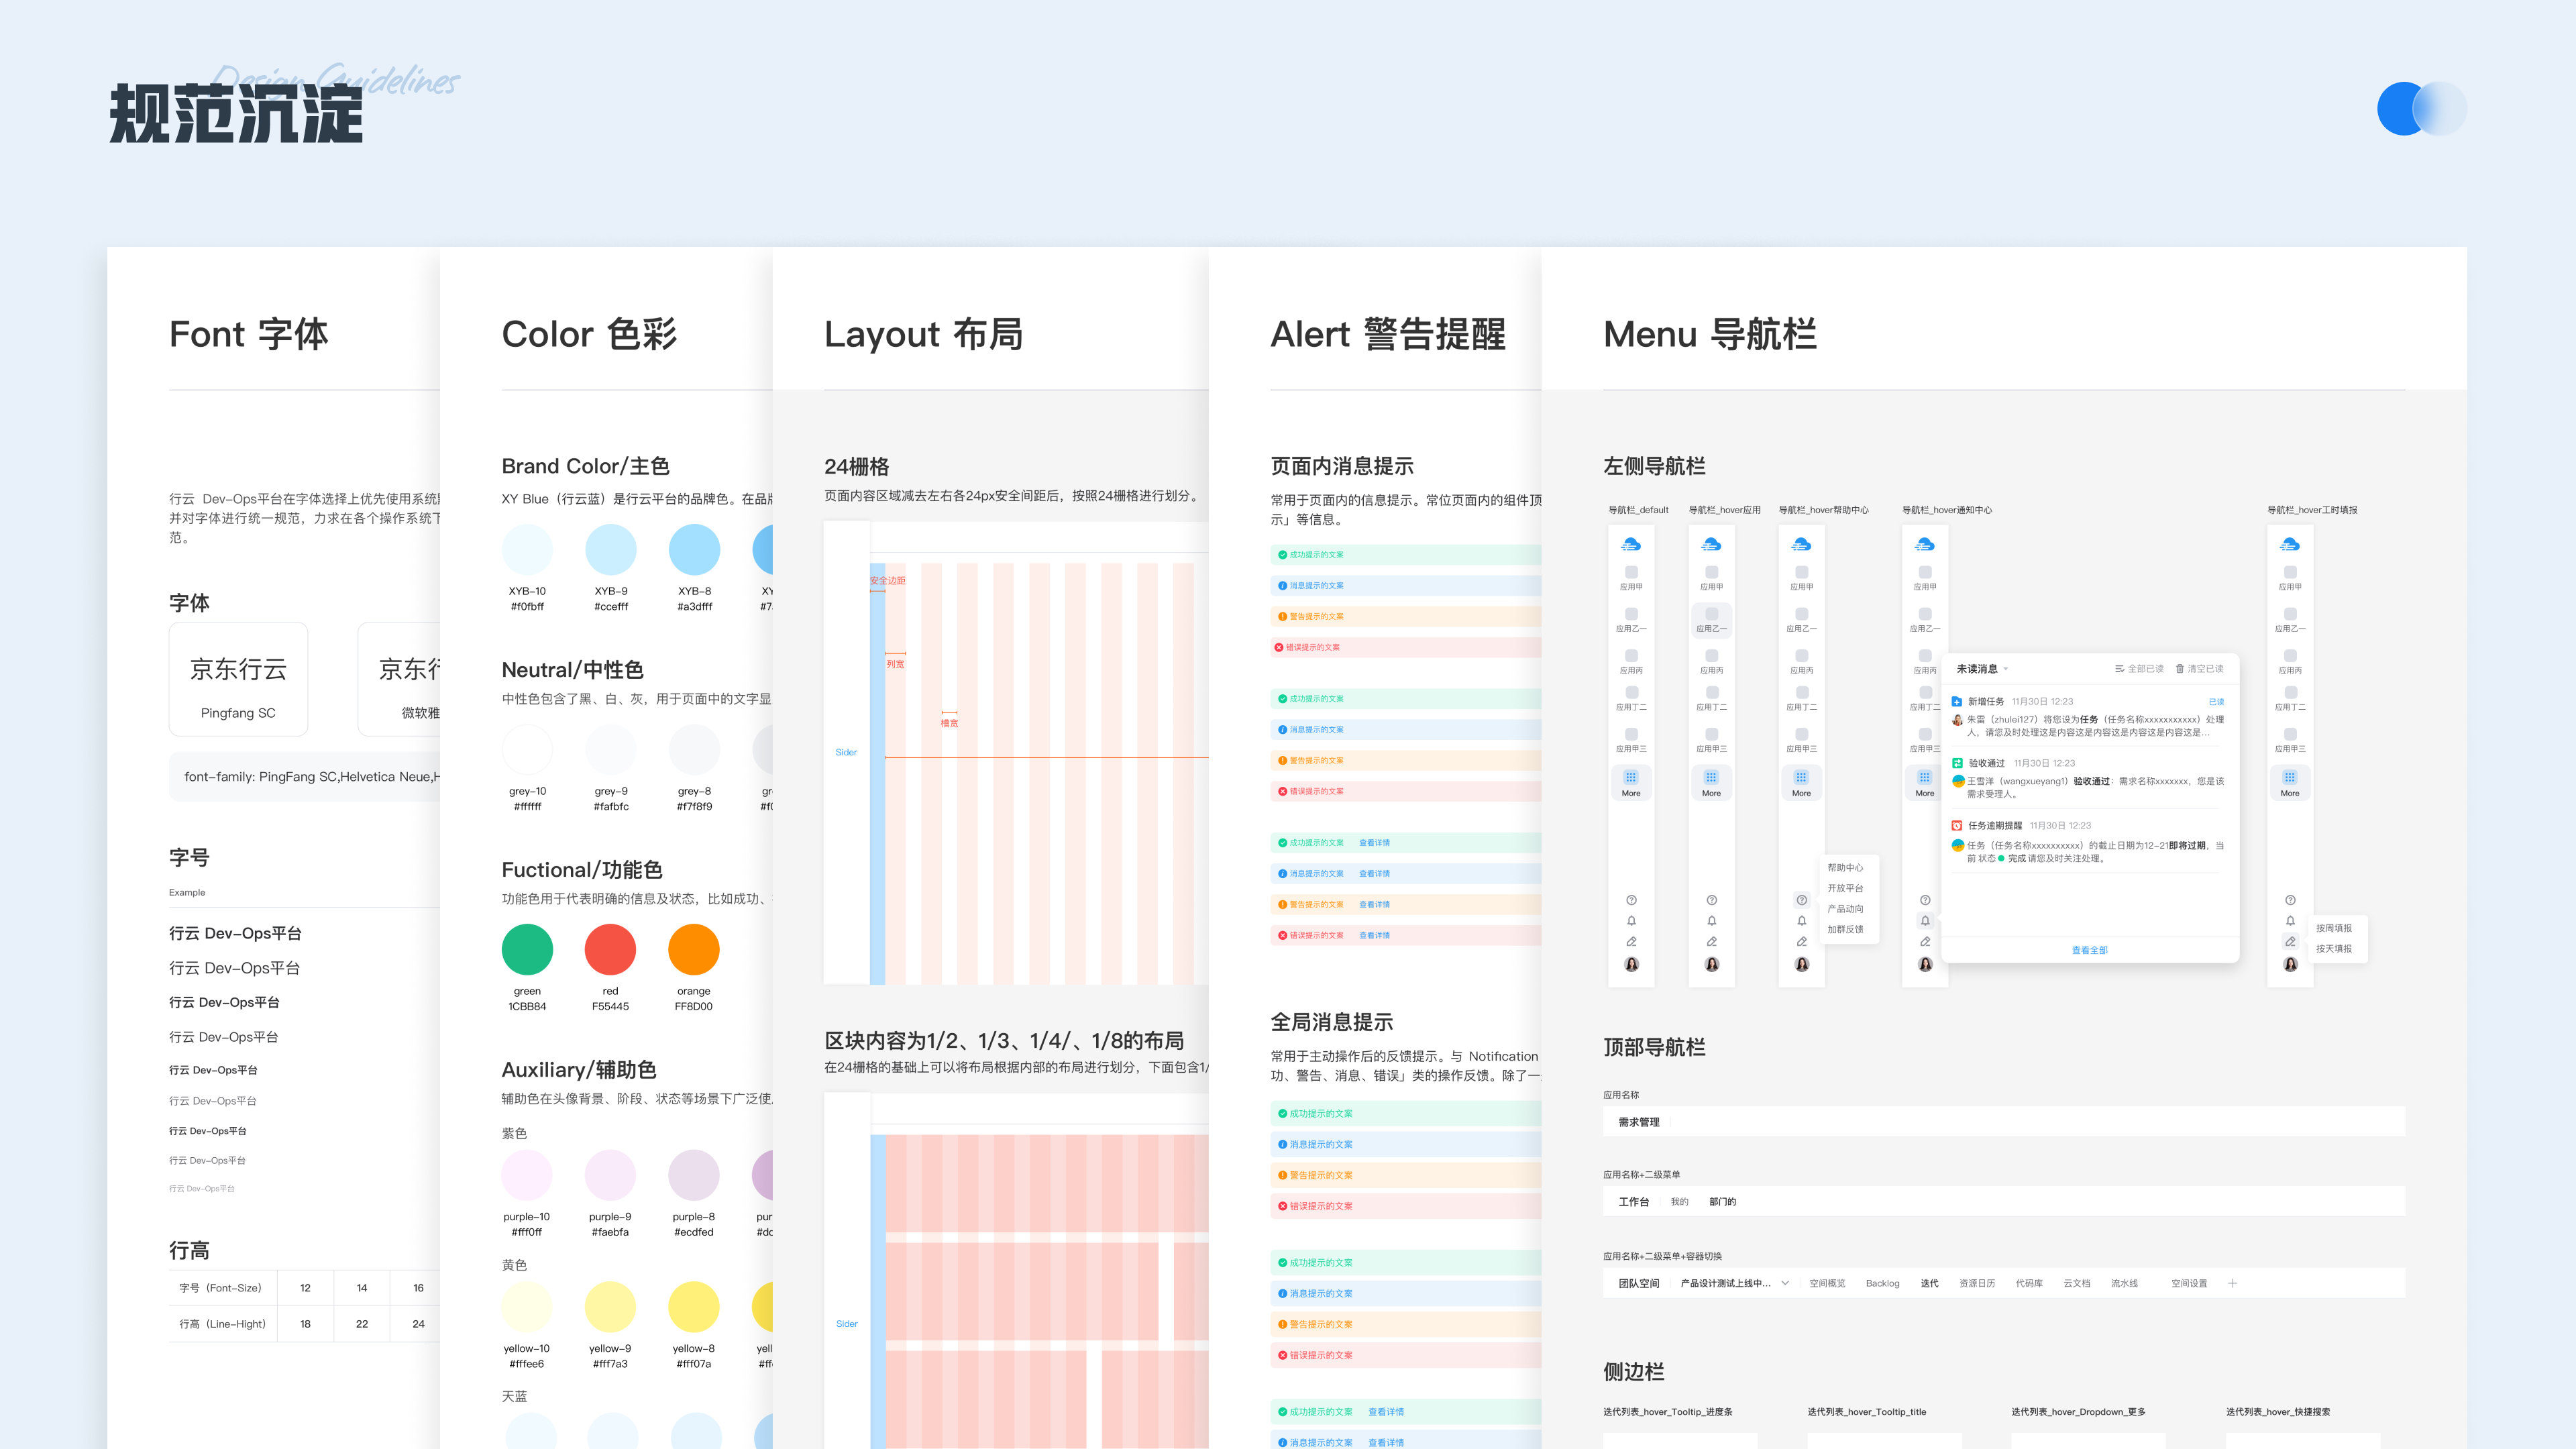Screen dimensions: 2576x1449
Task: Click the highlighted pencil icon in 导航栏_hover工时填报 sidebar
Action: [x=2290, y=942]
